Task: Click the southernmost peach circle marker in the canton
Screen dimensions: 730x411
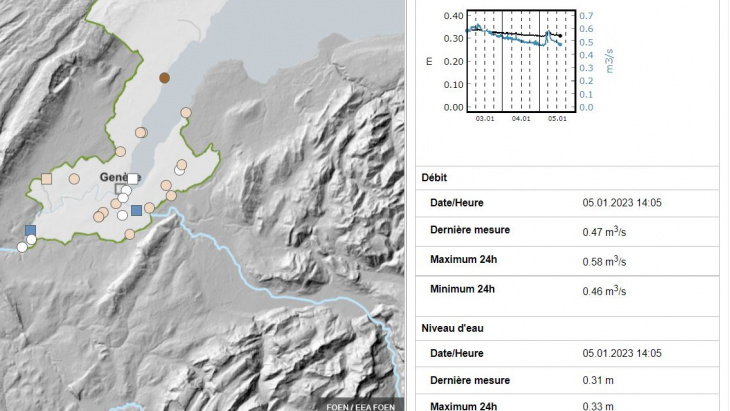Action: click(129, 234)
